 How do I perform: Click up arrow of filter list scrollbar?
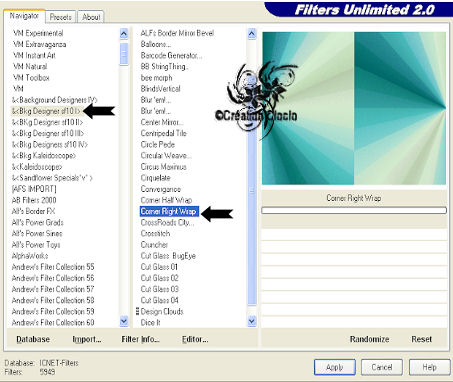tap(252, 34)
